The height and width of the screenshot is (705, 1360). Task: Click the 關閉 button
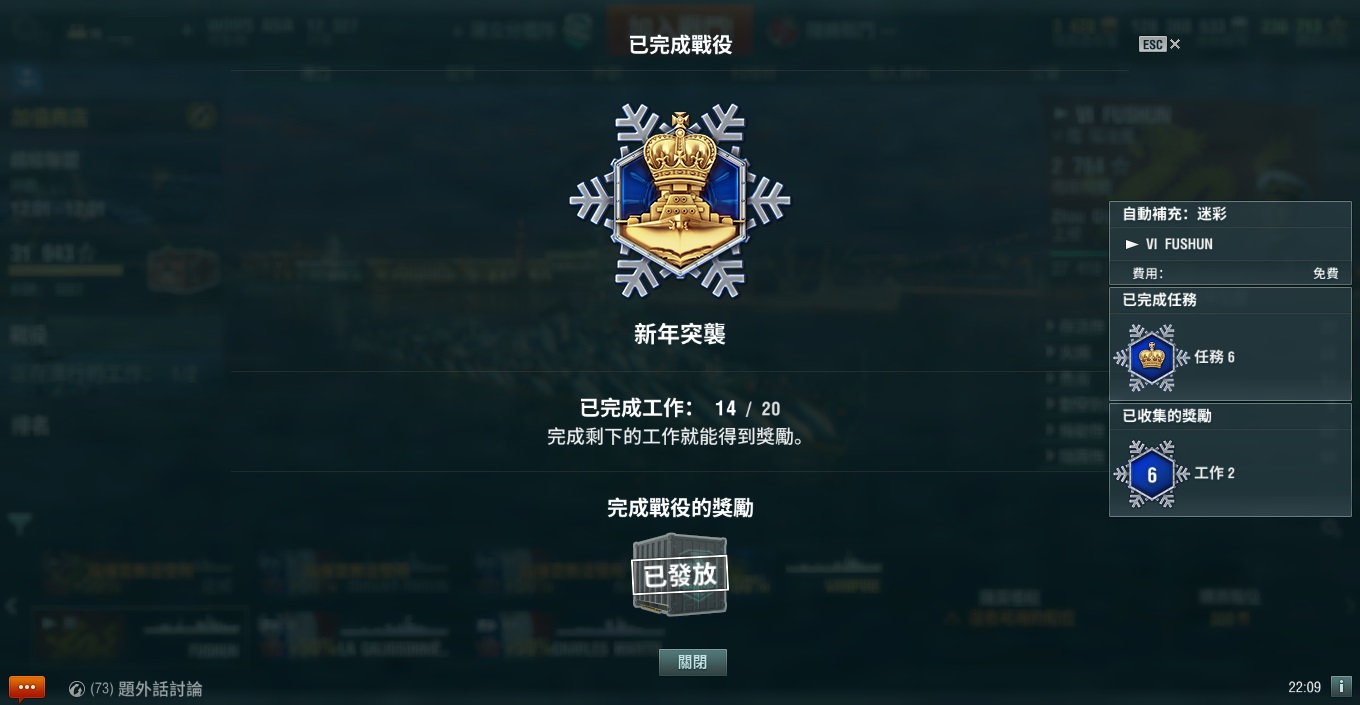(x=692, y=662)
